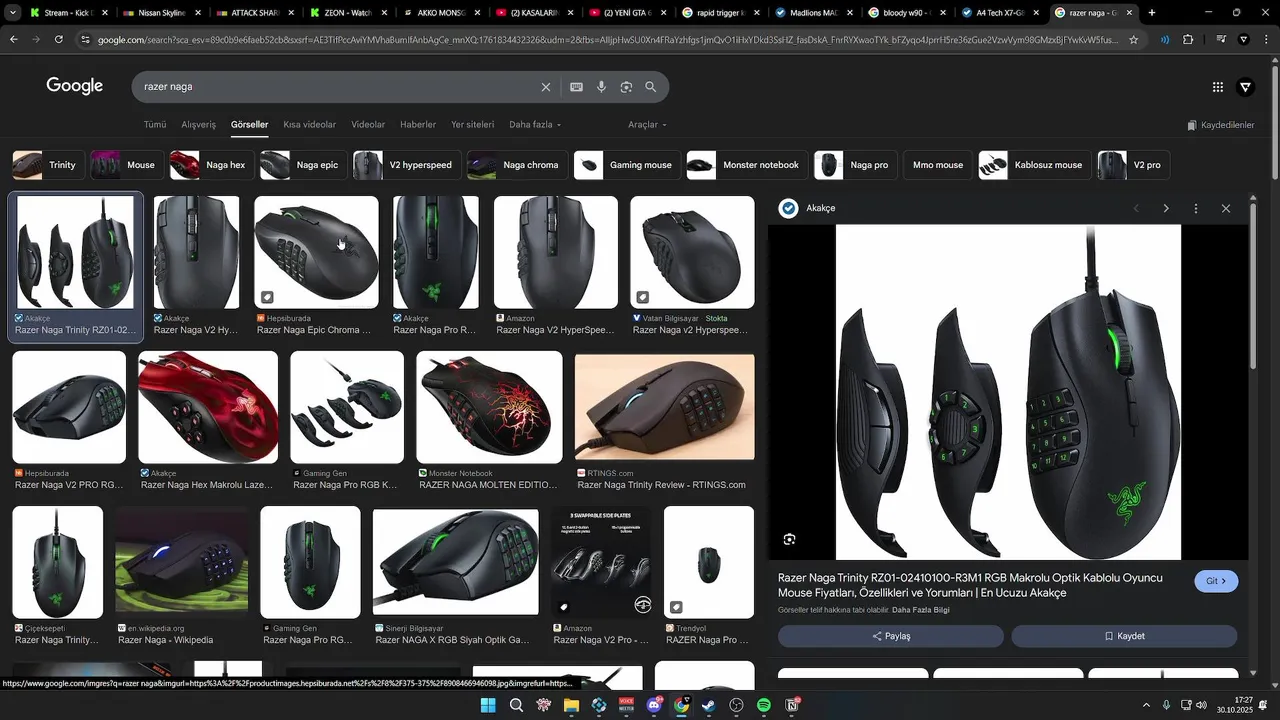Go to the next image in preview panel

1165,208
